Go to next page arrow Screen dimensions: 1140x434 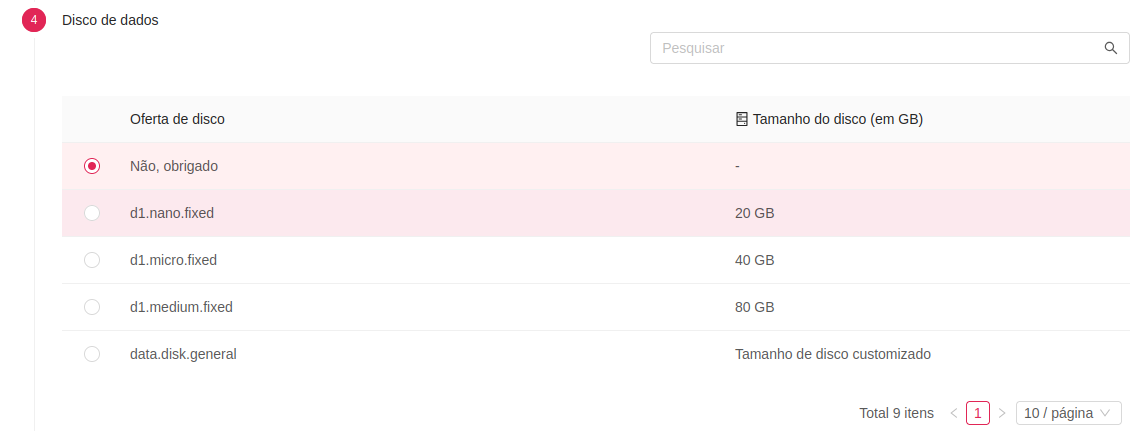click(x=1002, y=413)
